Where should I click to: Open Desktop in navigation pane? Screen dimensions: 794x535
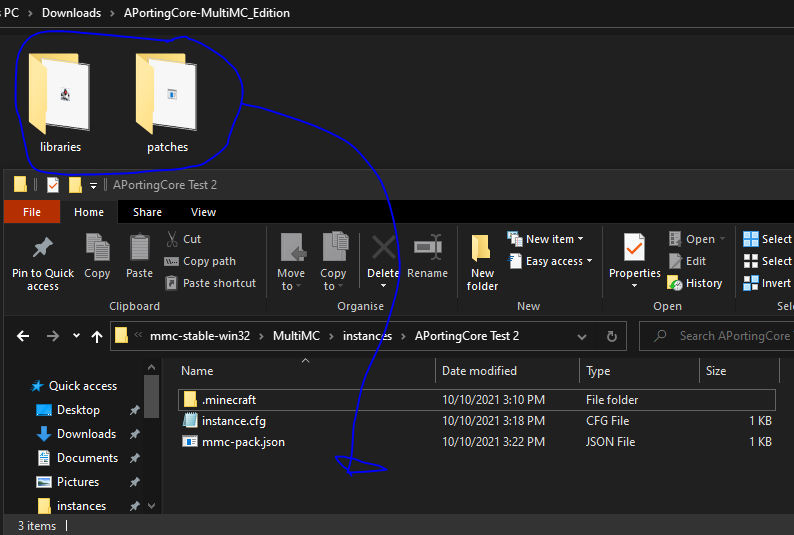(68, 410)
